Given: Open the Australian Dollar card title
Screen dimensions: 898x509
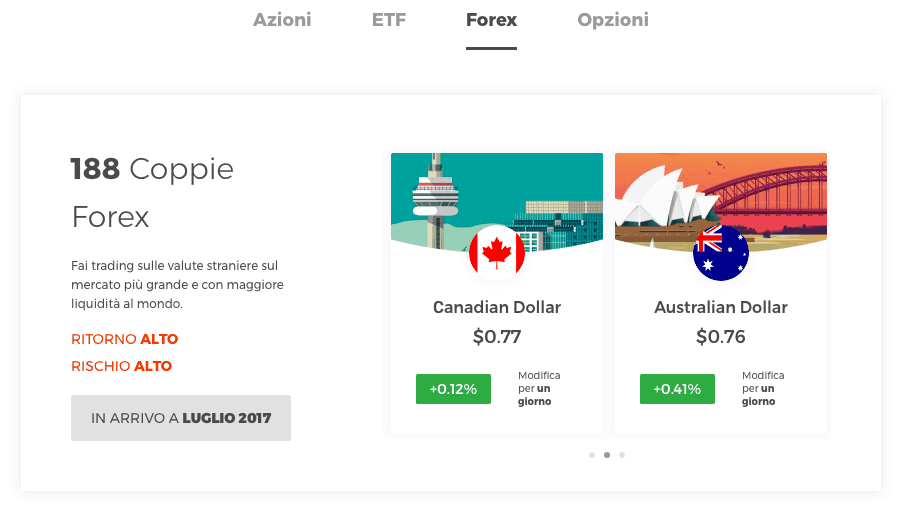Looking at the screenshot, I should point(720,307).
